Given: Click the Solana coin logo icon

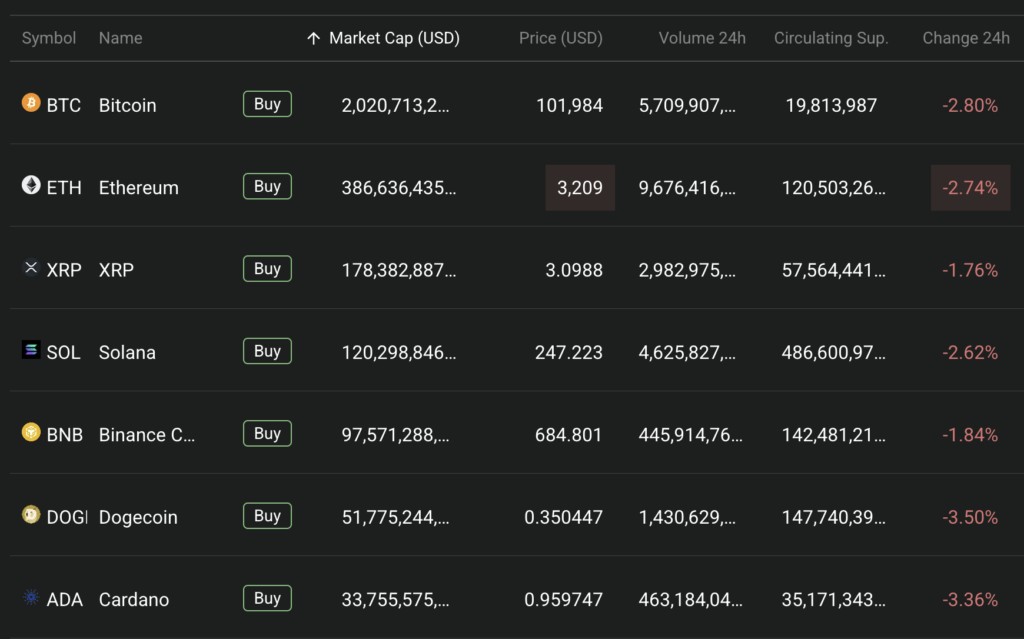Looking at the screenshot, I should pos(31,350).
